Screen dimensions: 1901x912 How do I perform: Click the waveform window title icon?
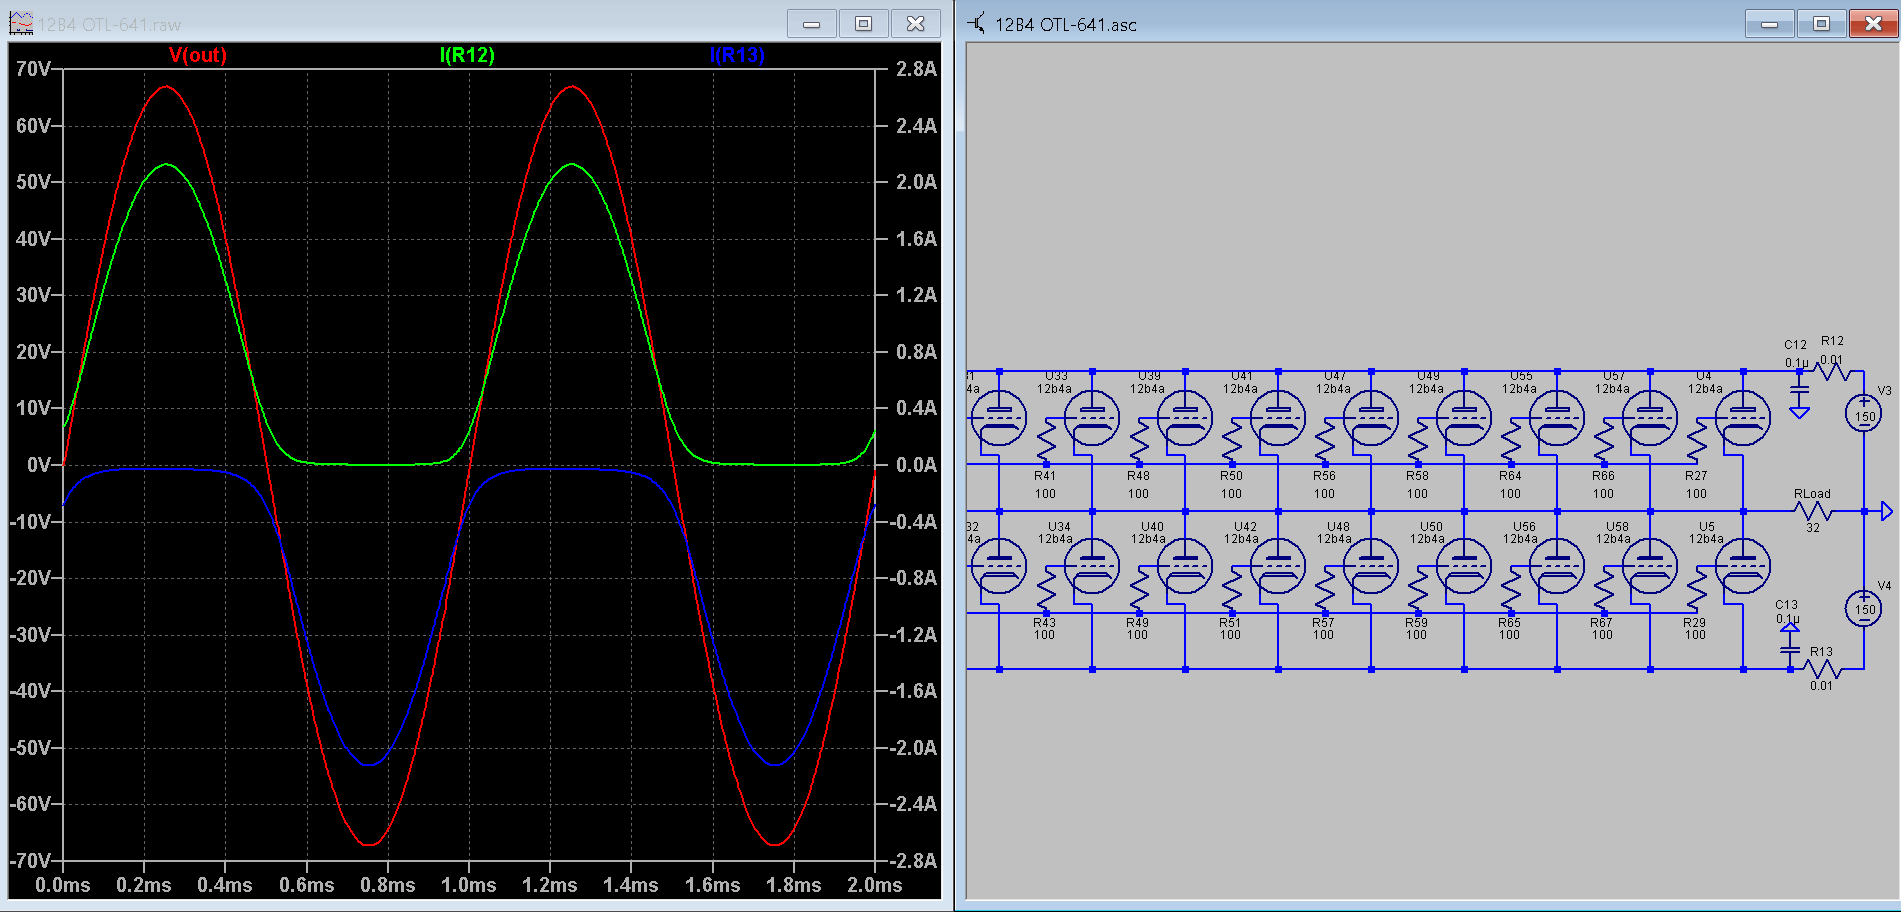pyautogui.click(x=21, y=23)
